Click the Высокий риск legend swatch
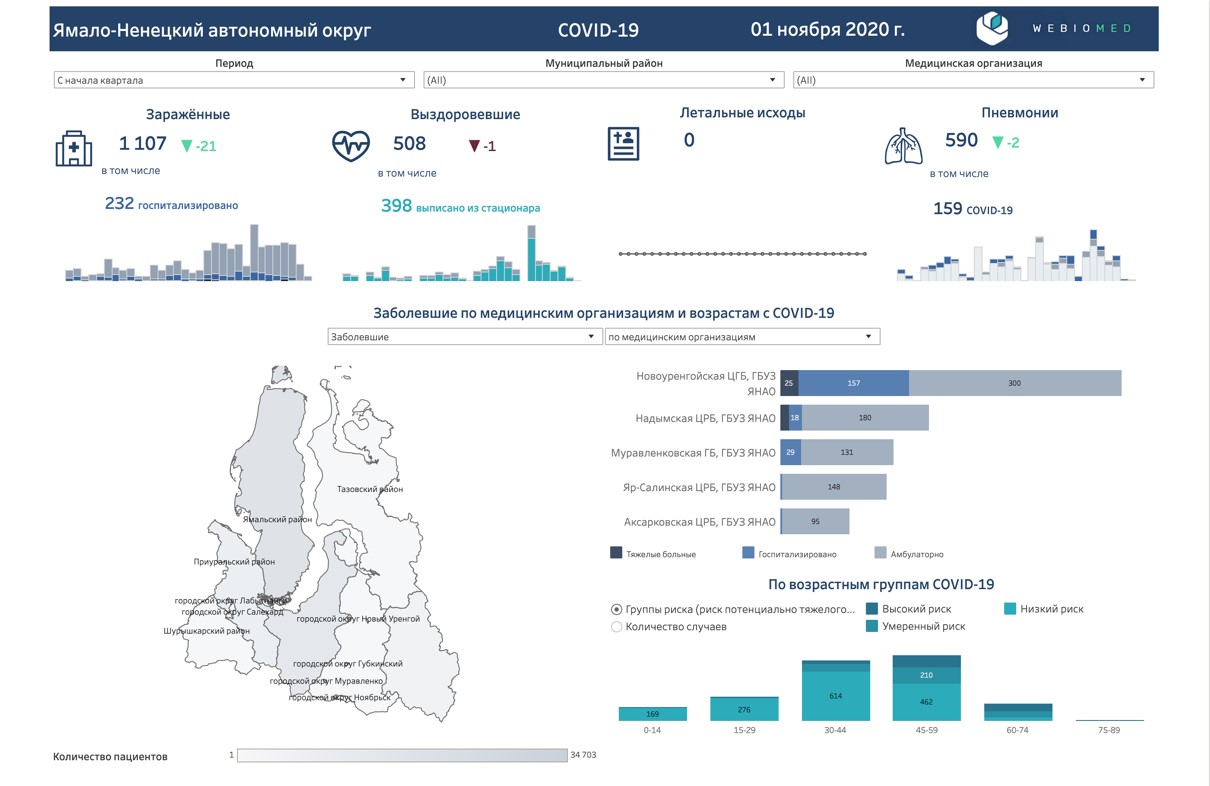 (872, 608)
